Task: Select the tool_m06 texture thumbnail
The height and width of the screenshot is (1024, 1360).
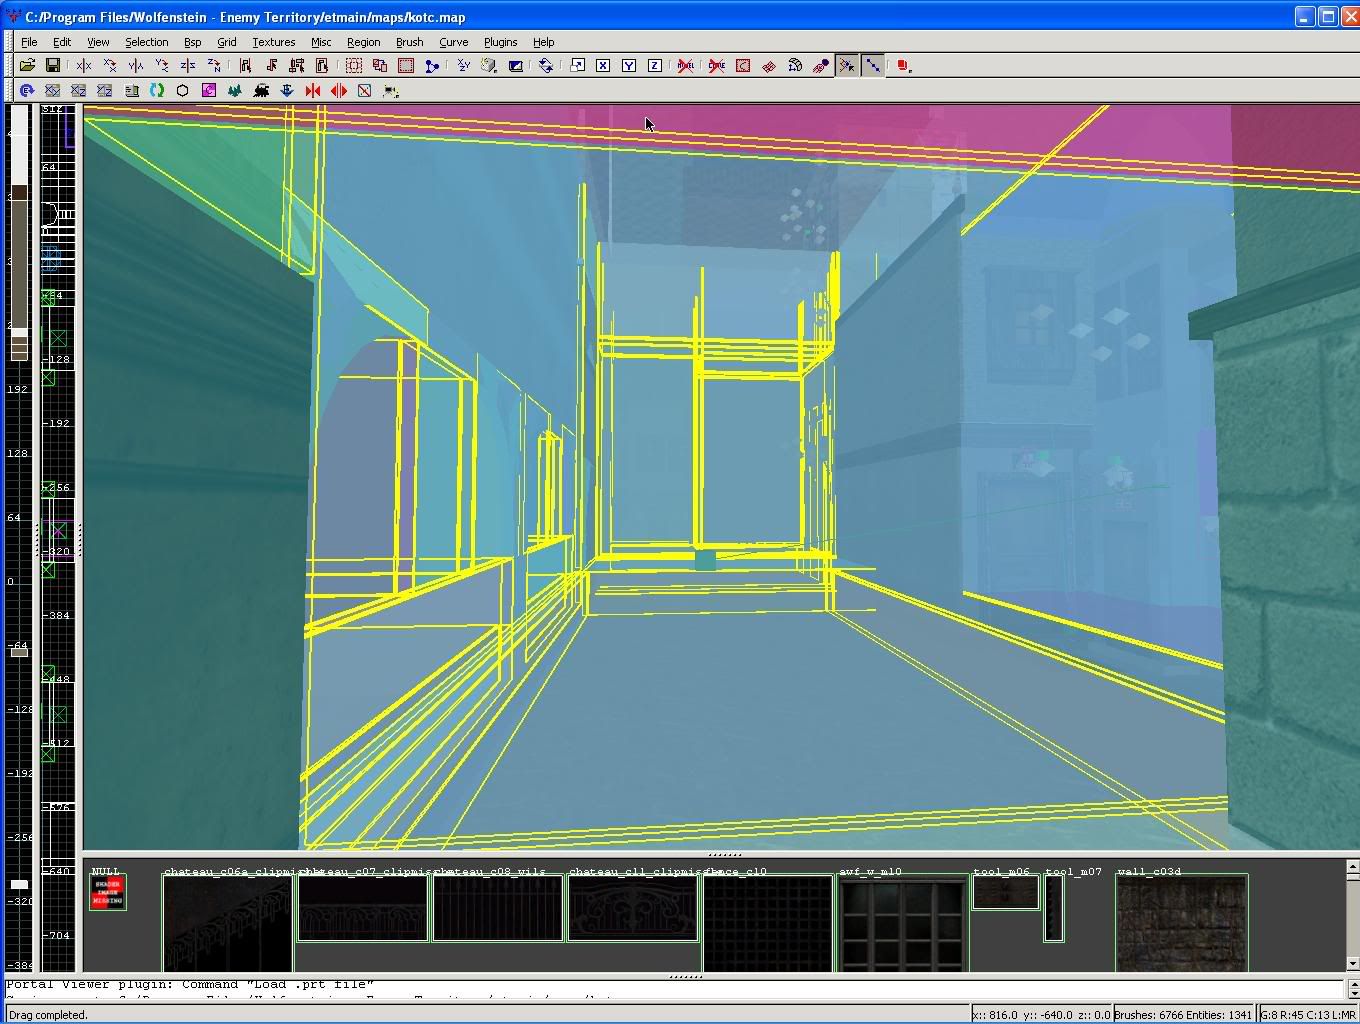Action: click(1006, 892)
